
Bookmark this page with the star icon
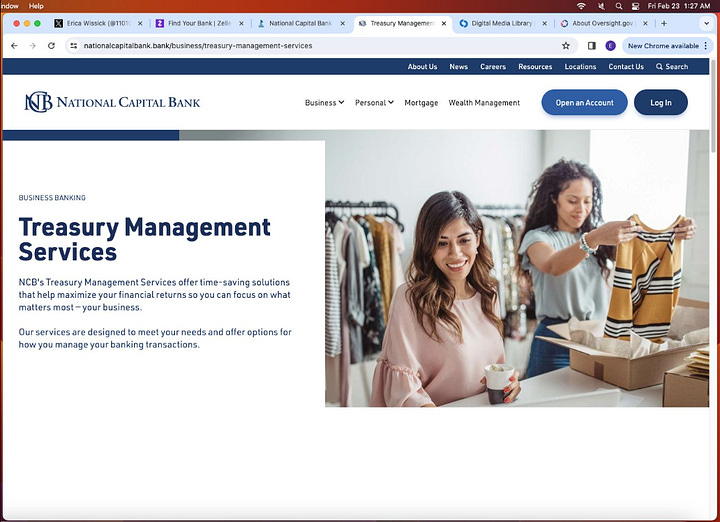(x=566, y=46)
